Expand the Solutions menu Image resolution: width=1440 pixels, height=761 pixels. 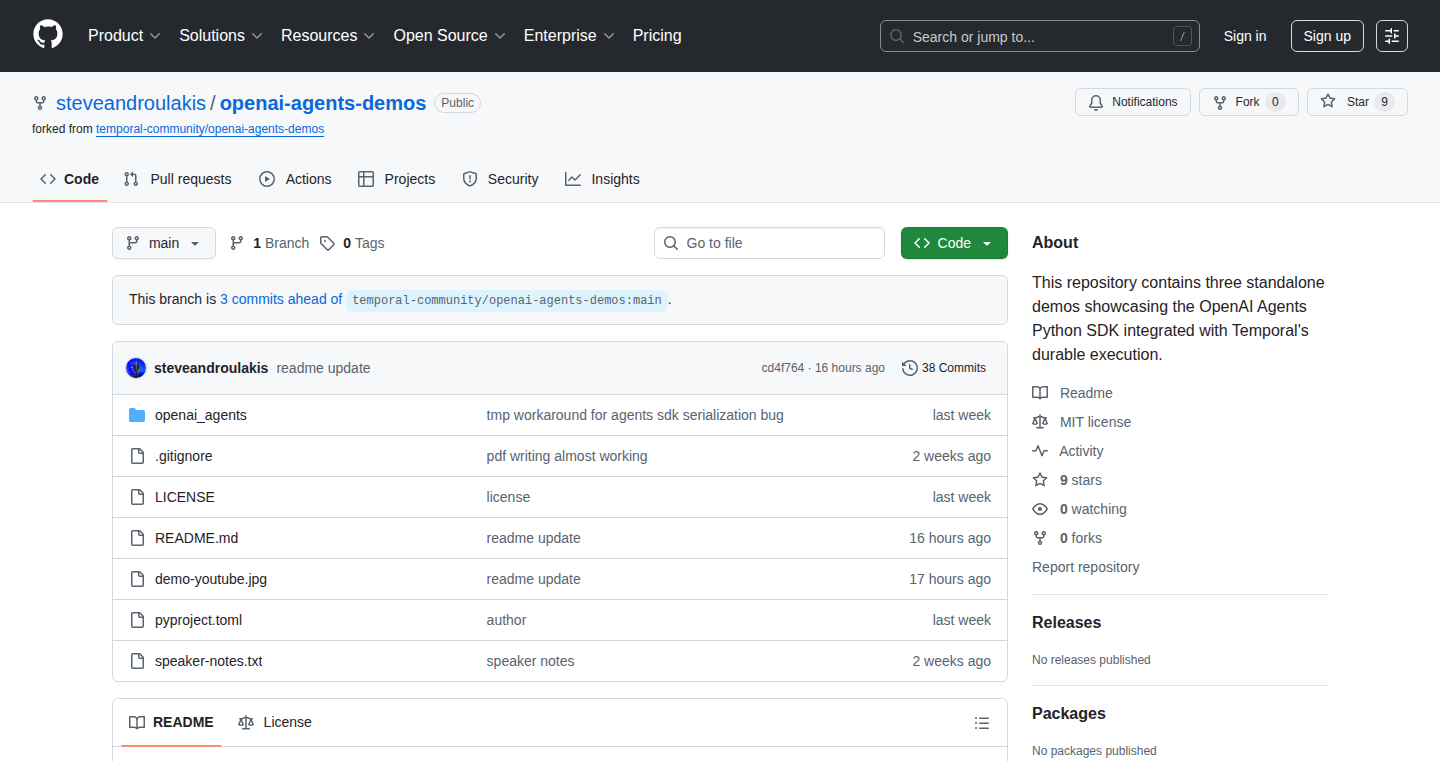click(221, 36)
